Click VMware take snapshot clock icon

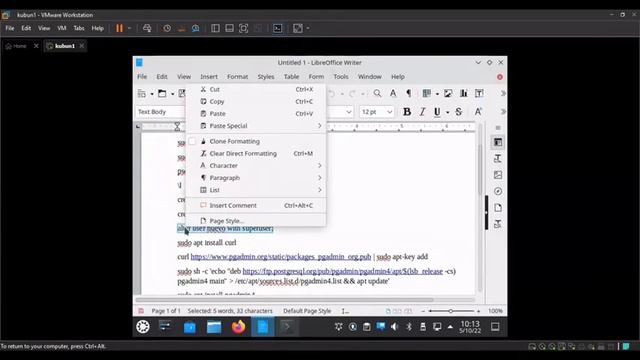tap(167, 28)
